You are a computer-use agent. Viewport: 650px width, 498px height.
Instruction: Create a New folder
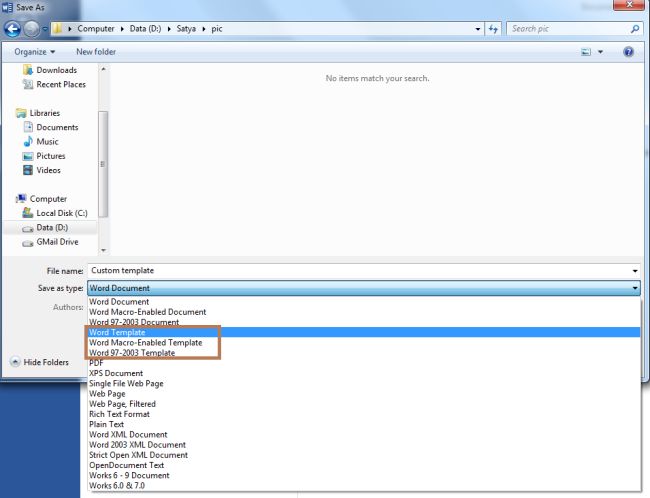[96, 52]
